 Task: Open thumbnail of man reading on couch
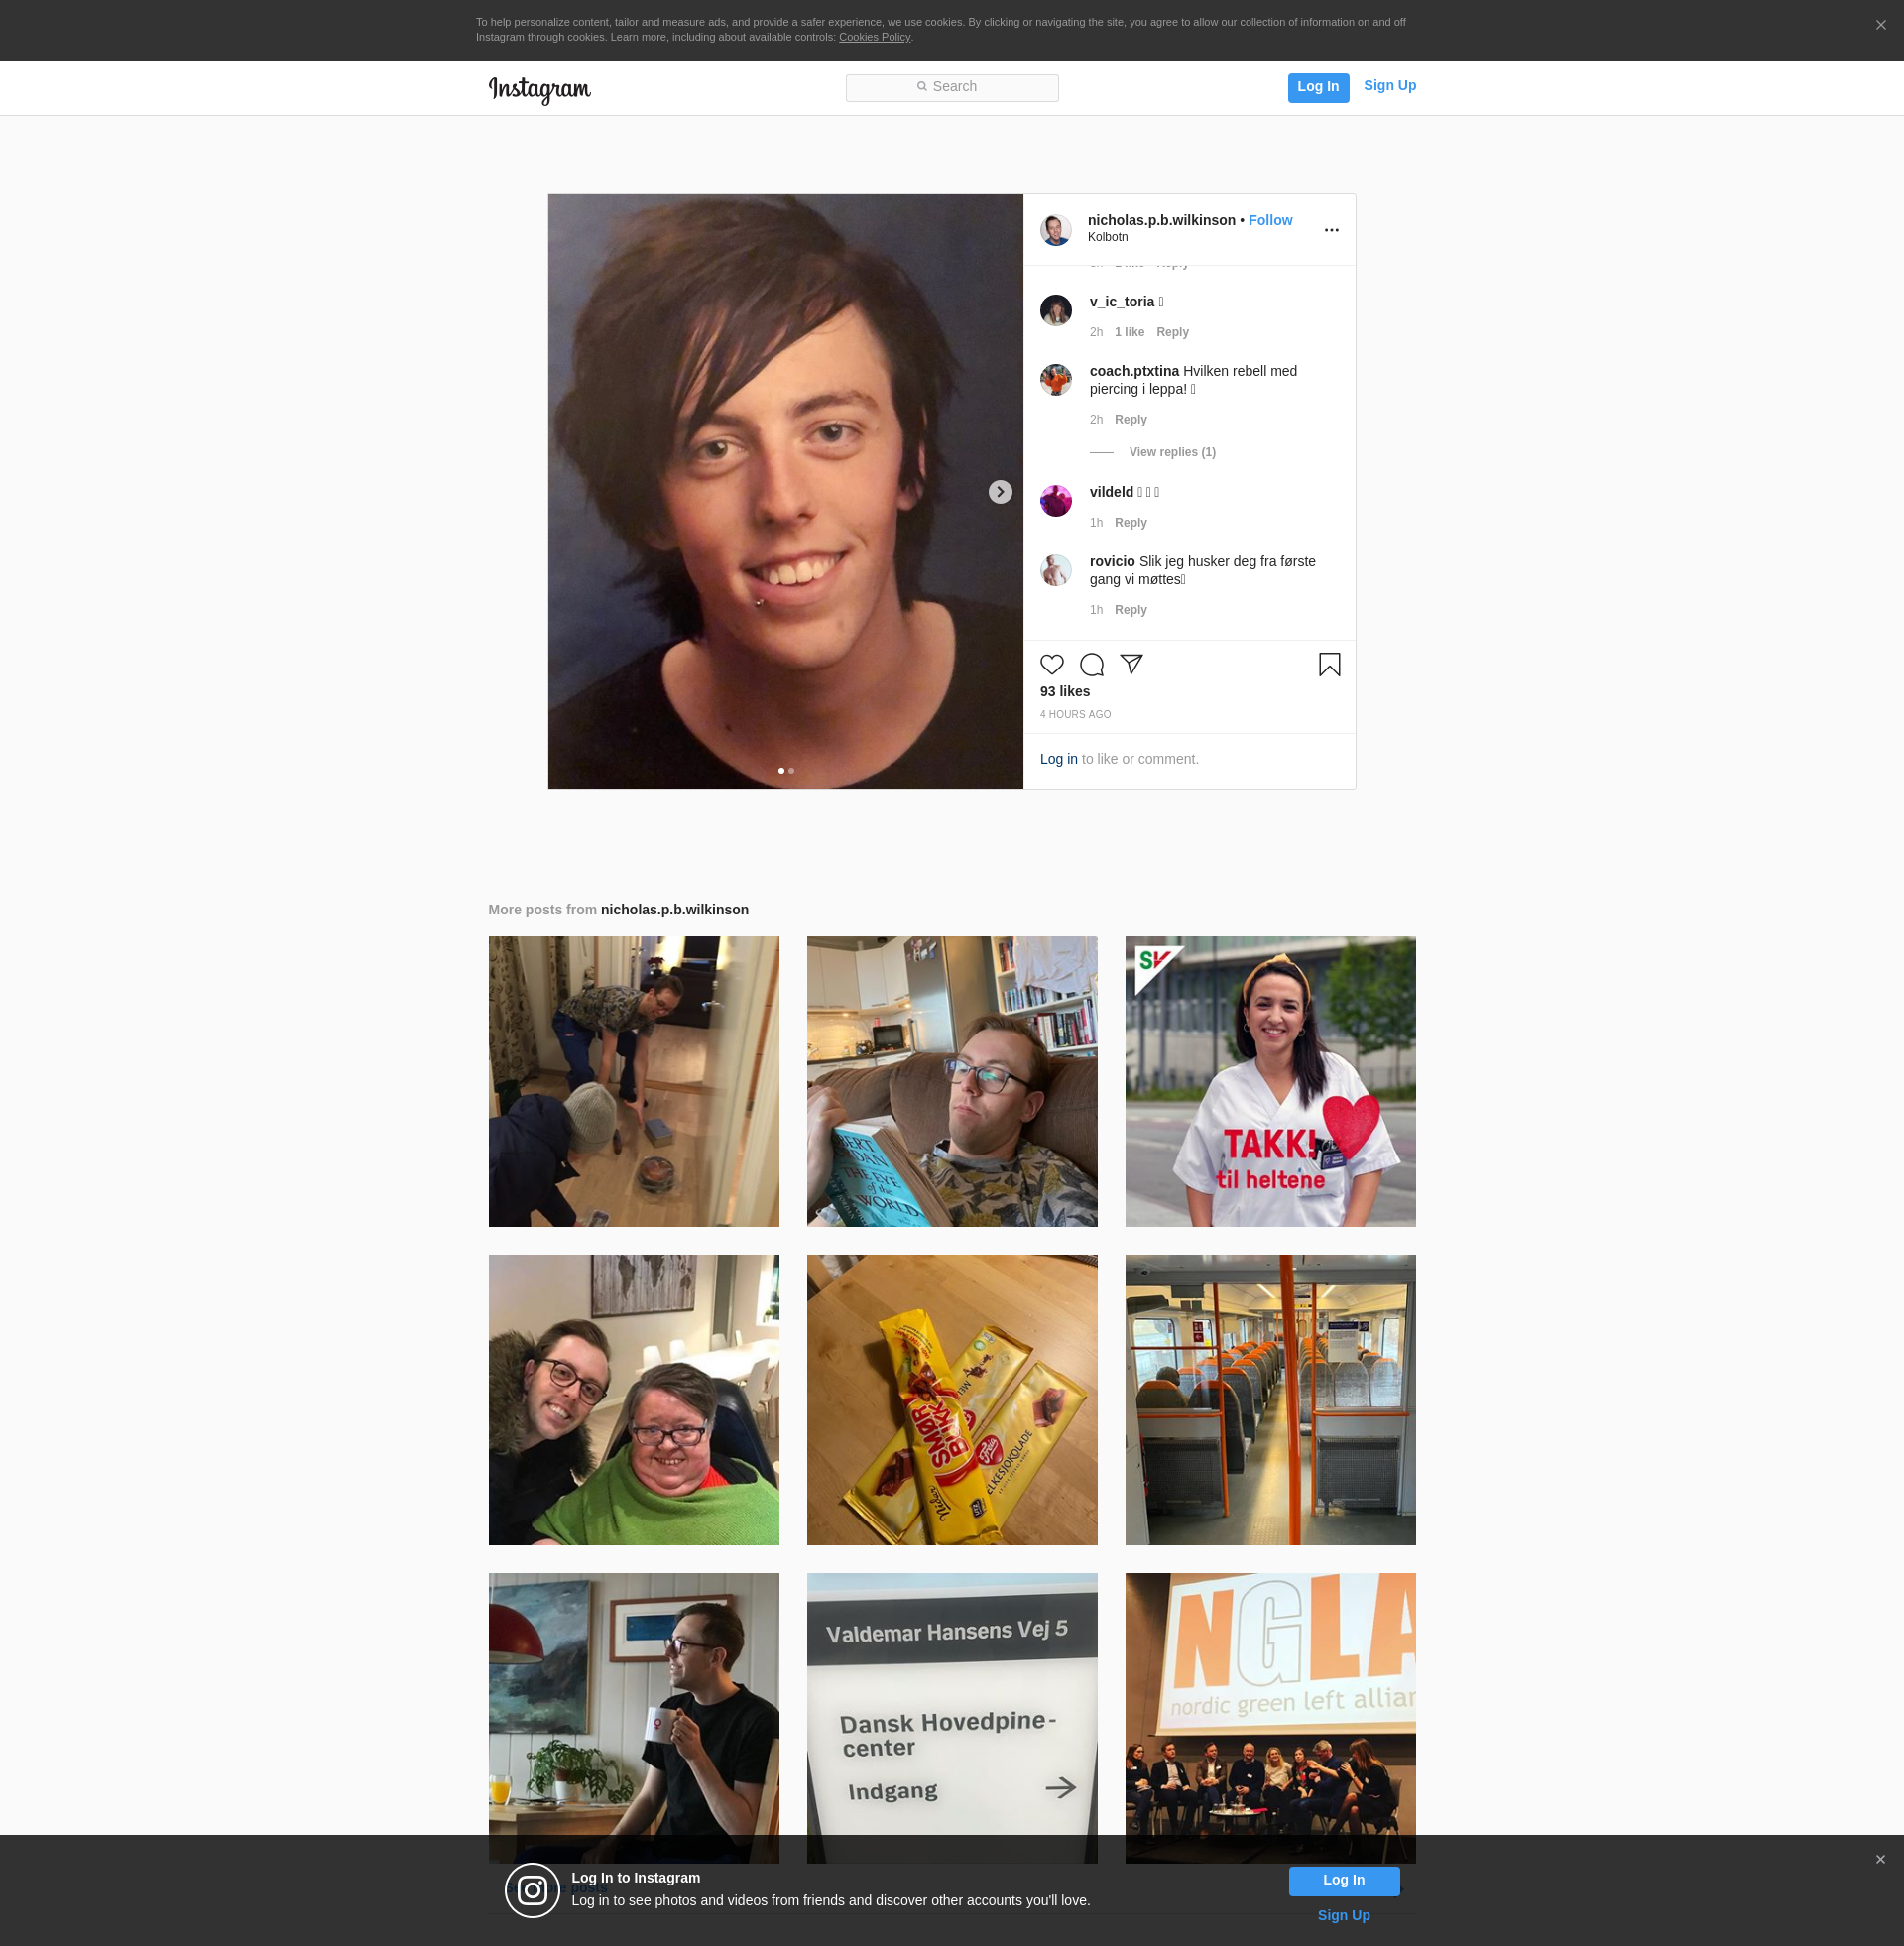pyautogui.click(x=951, y=1081)
